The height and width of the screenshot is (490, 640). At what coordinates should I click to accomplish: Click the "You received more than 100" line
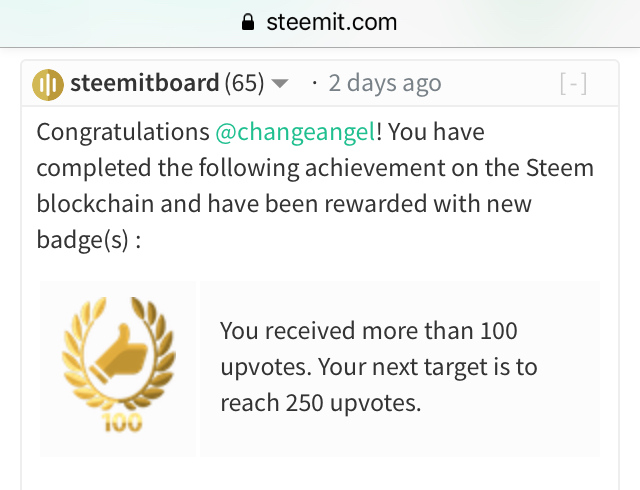pos(368,331)
